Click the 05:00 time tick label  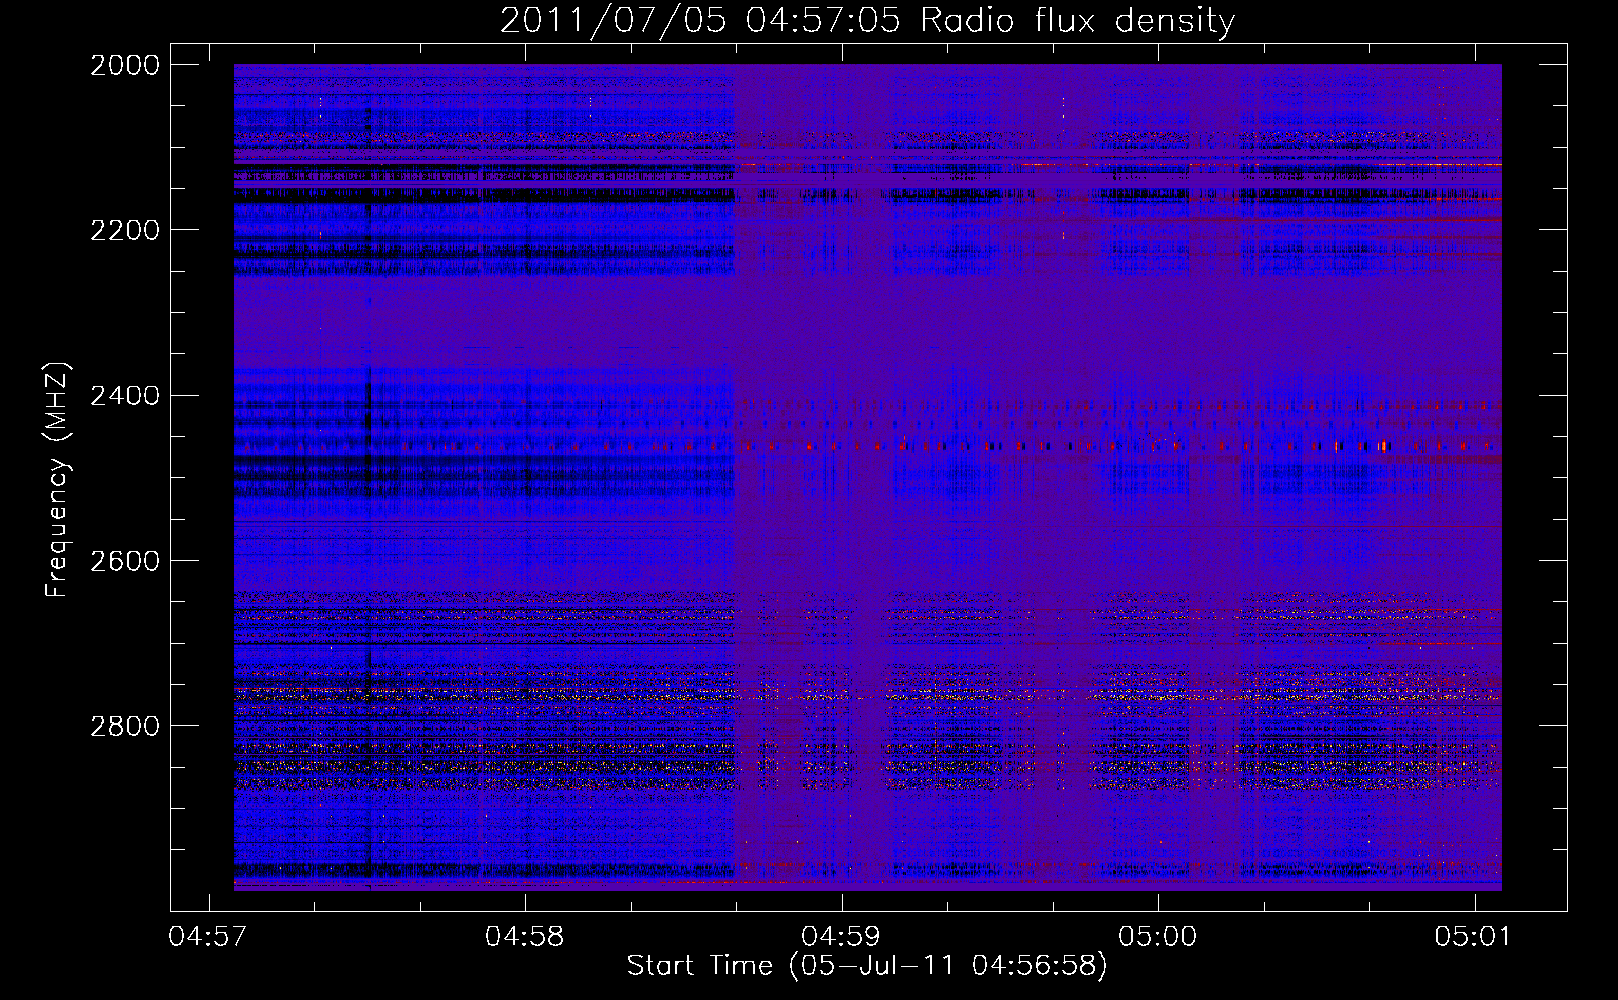[1158, 937]
